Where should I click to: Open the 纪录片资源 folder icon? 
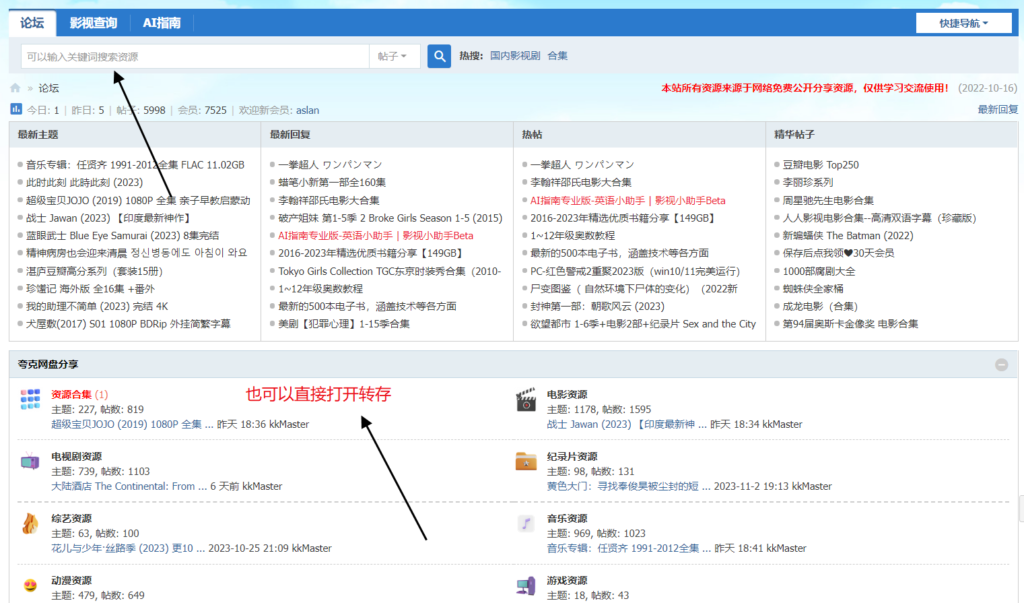click(x=527, y=461)
